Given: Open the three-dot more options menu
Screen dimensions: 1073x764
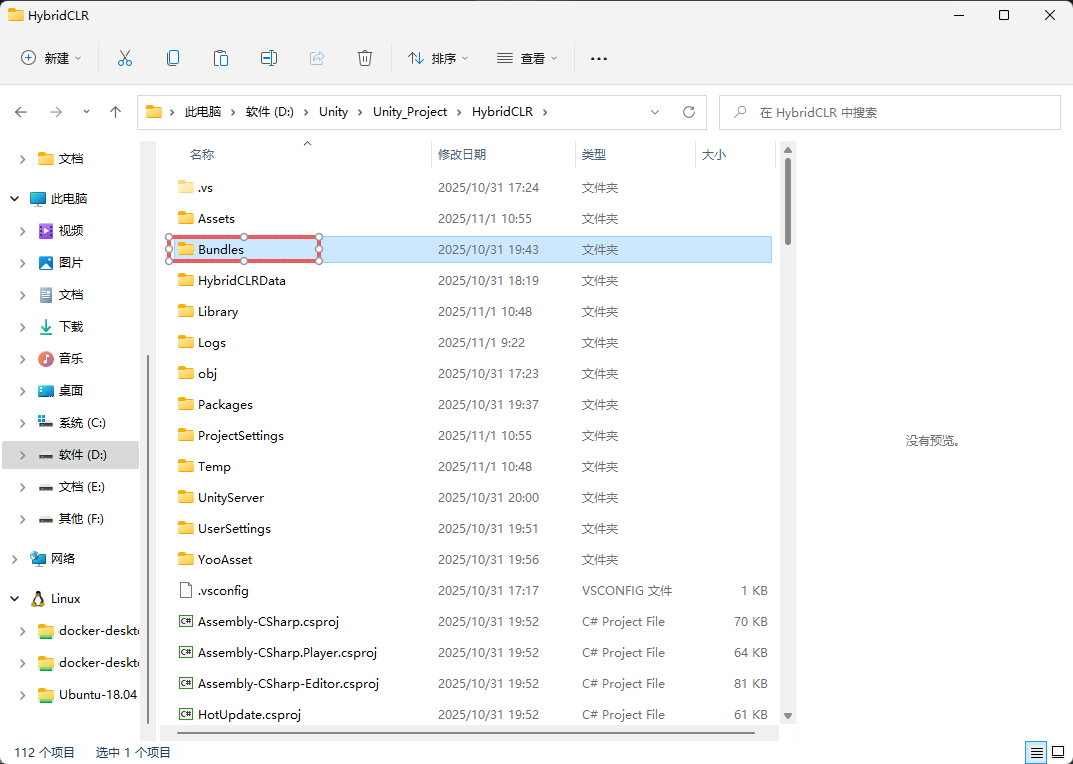Looking at the screenshot, I should coord(599,59).
